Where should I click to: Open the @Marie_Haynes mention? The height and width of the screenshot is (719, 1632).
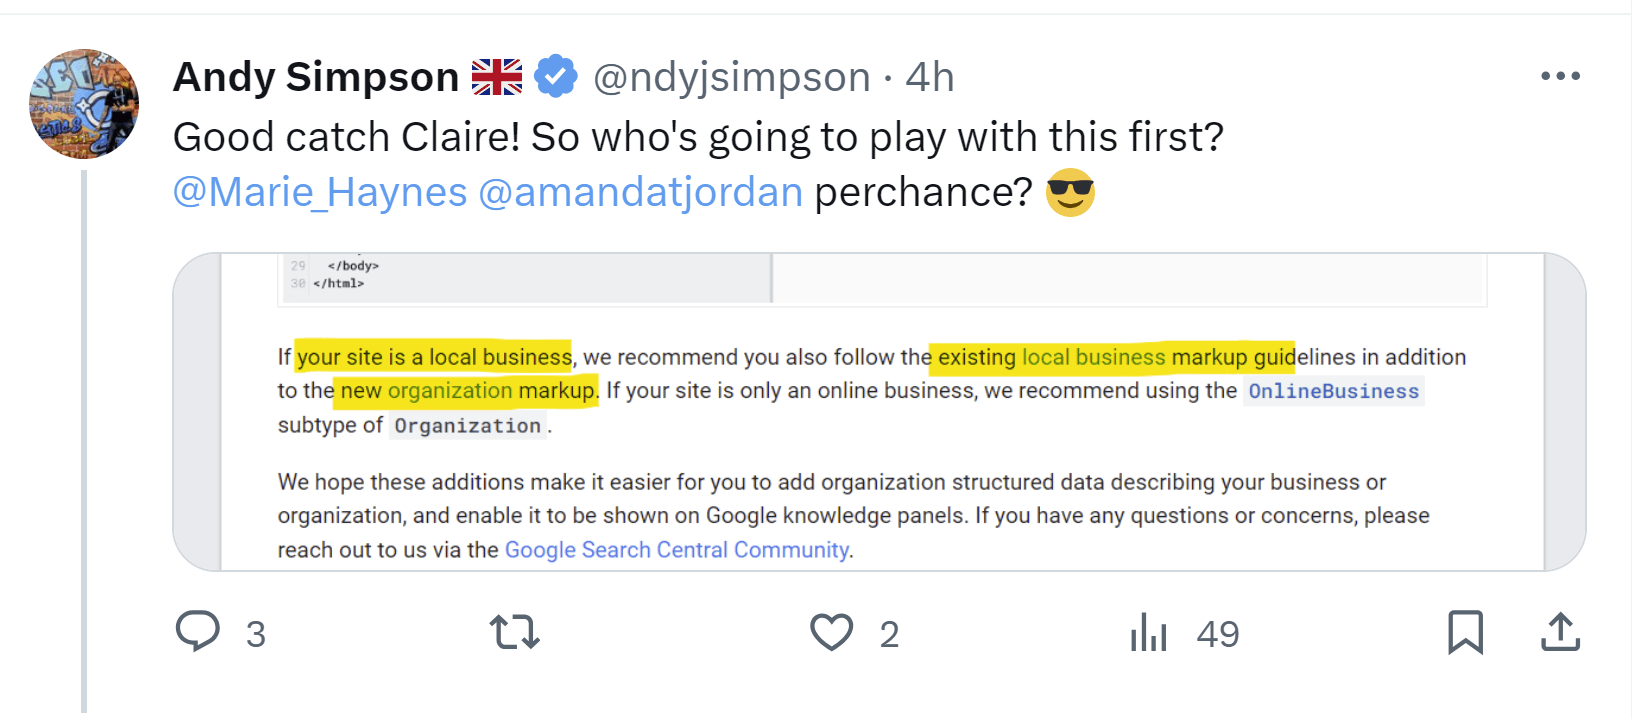pos(320,192)
